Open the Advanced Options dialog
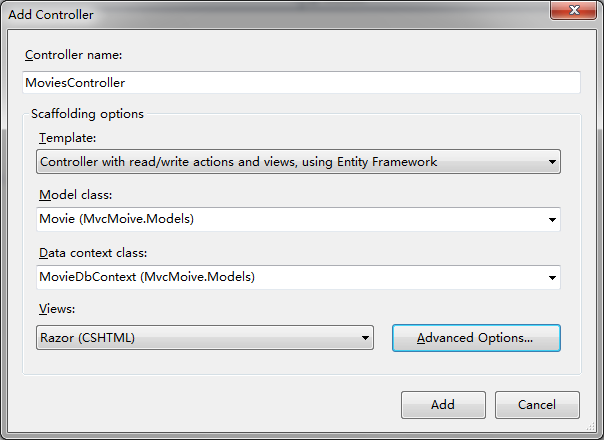This screenshot has height=440, width=605. [x=476, y=338]
